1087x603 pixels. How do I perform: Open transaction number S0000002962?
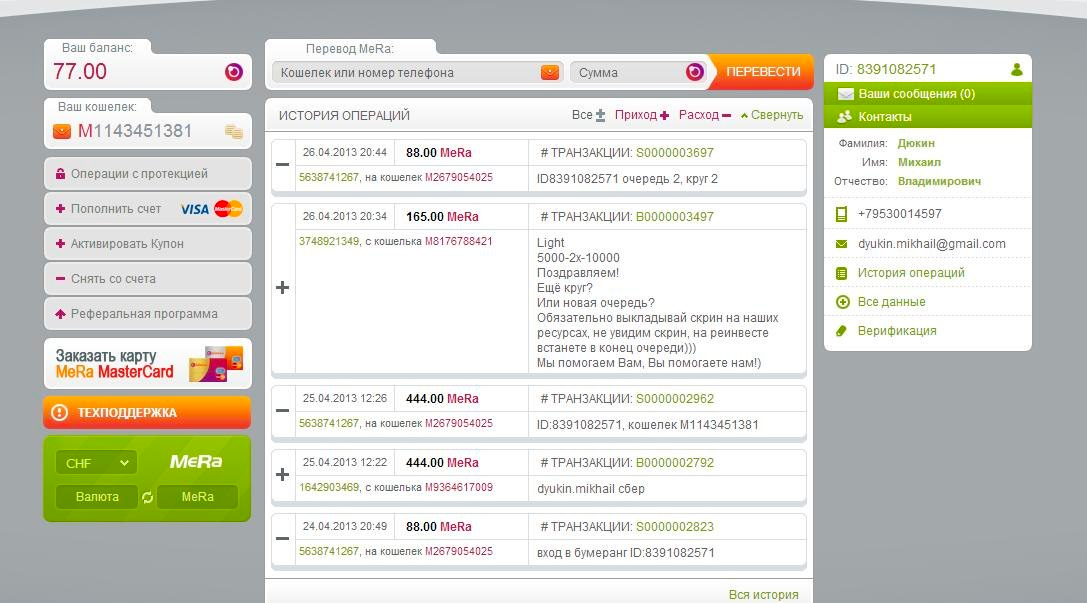675,399
